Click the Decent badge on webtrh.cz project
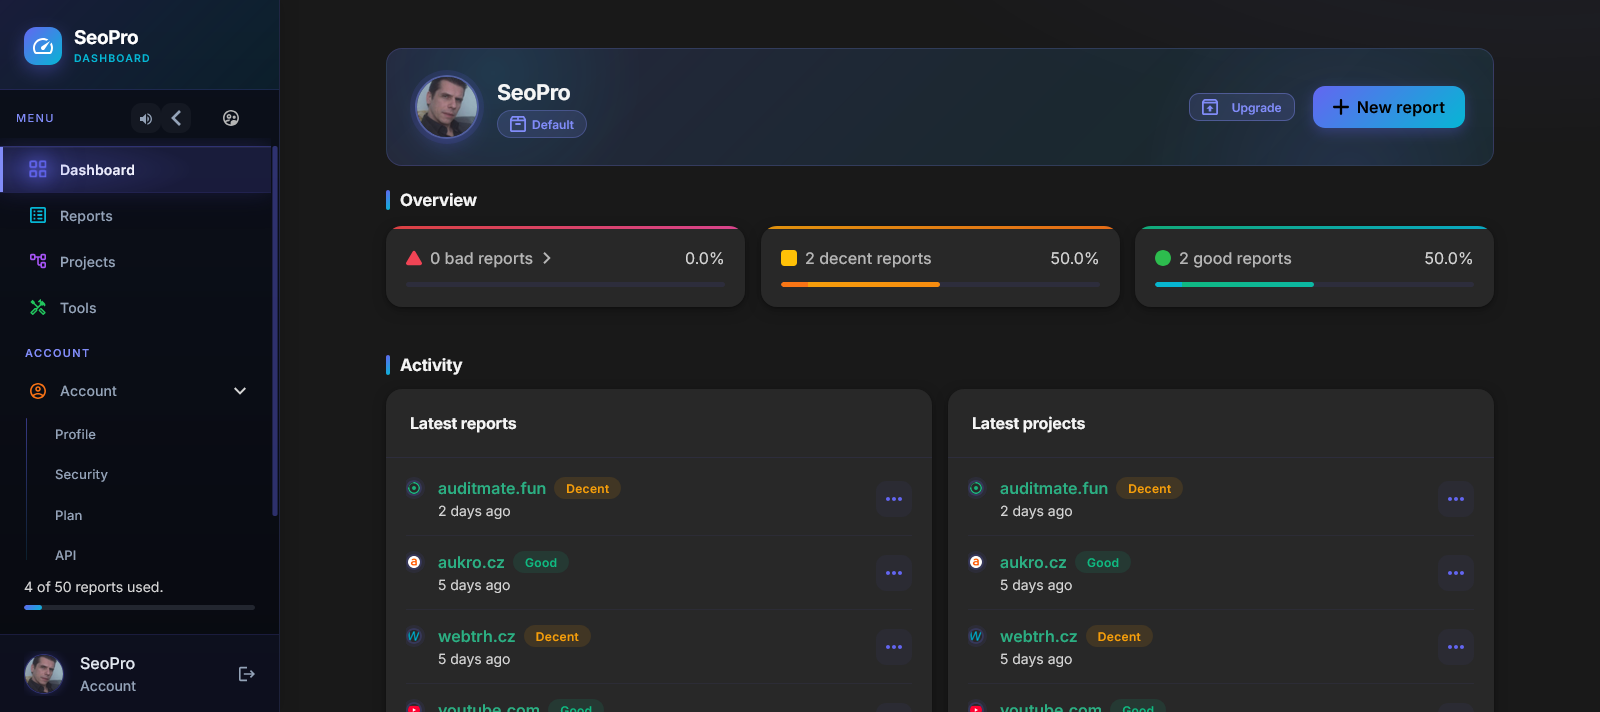 point(1119,636)
